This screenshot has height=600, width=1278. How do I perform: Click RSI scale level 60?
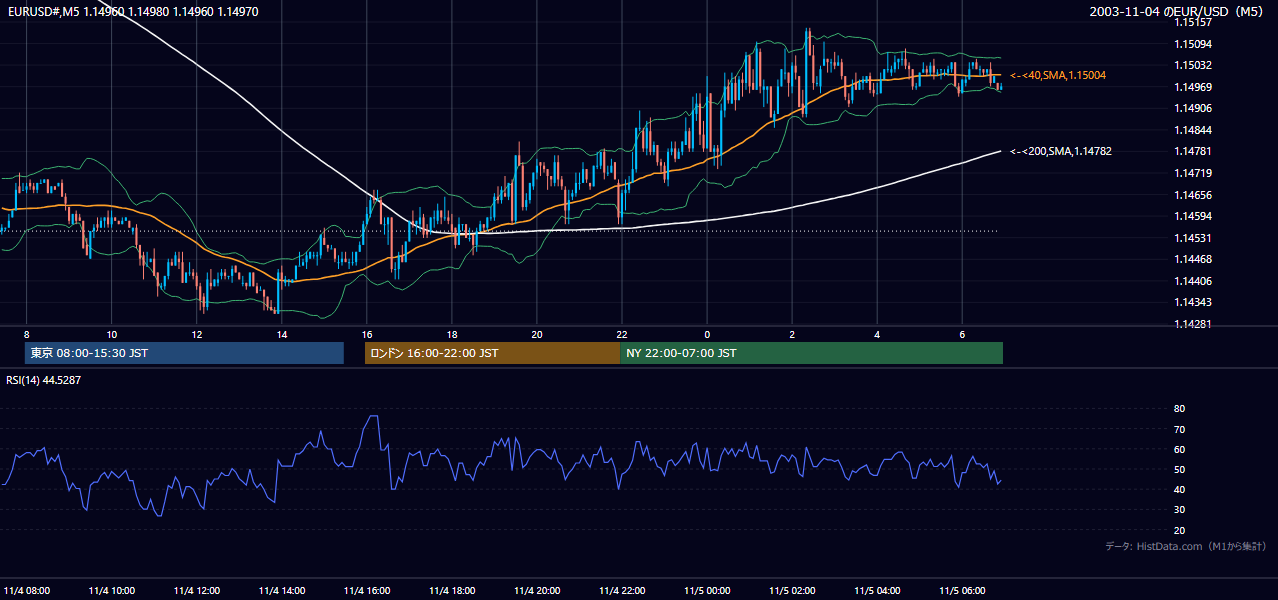coord(1179,449)
